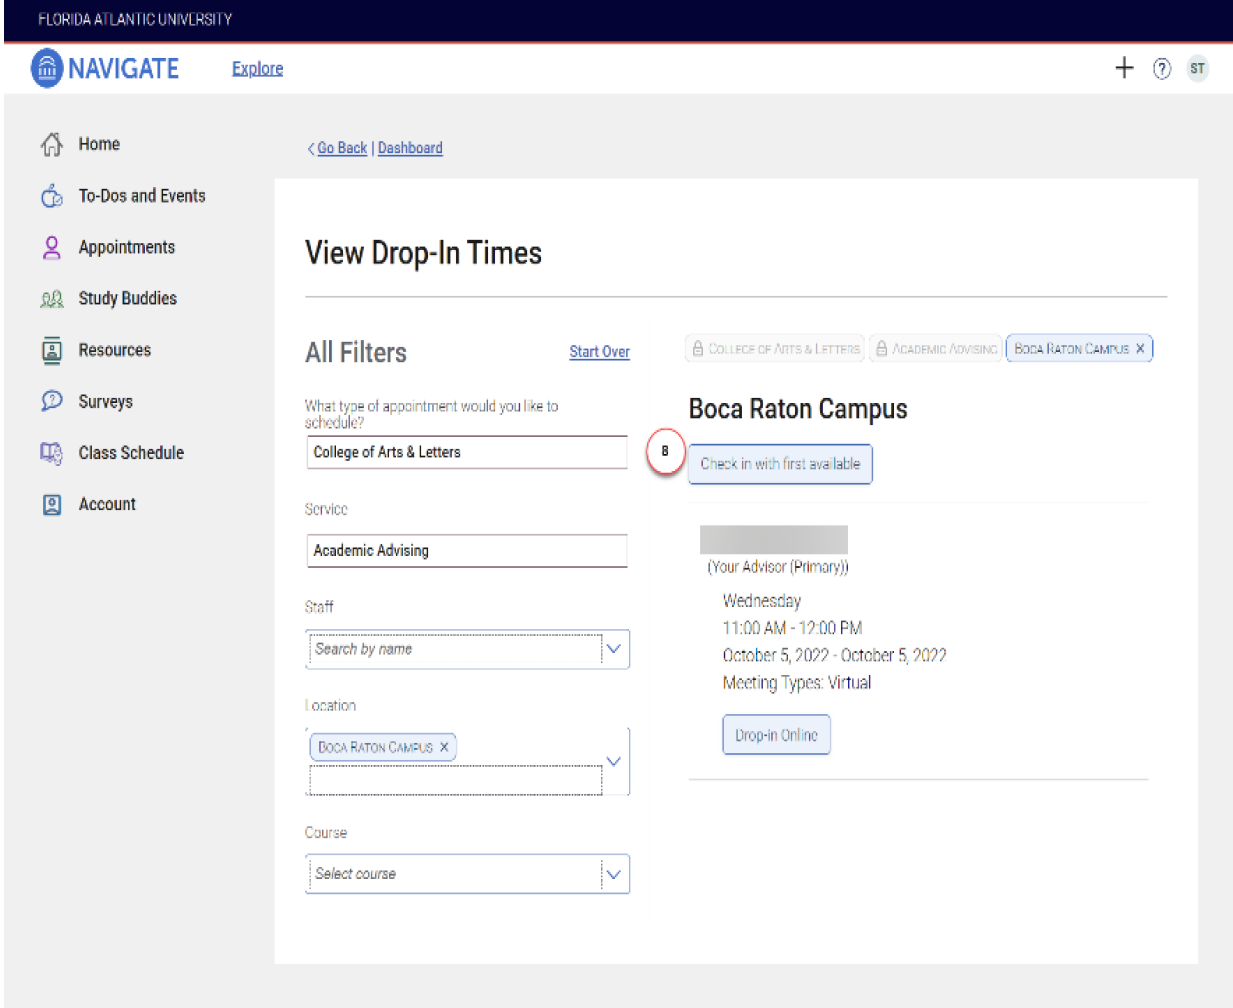Open the Account profile icon

point(52,505)
